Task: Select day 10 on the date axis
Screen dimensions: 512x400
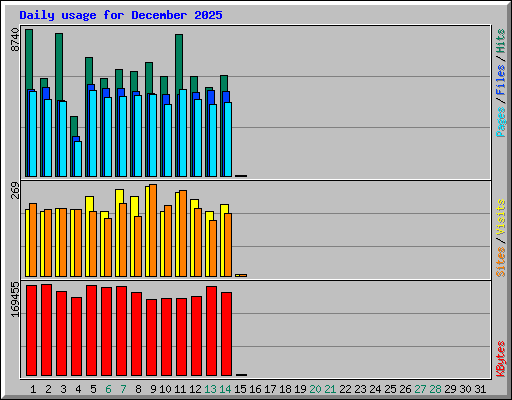Action: (x=165, y=389)
